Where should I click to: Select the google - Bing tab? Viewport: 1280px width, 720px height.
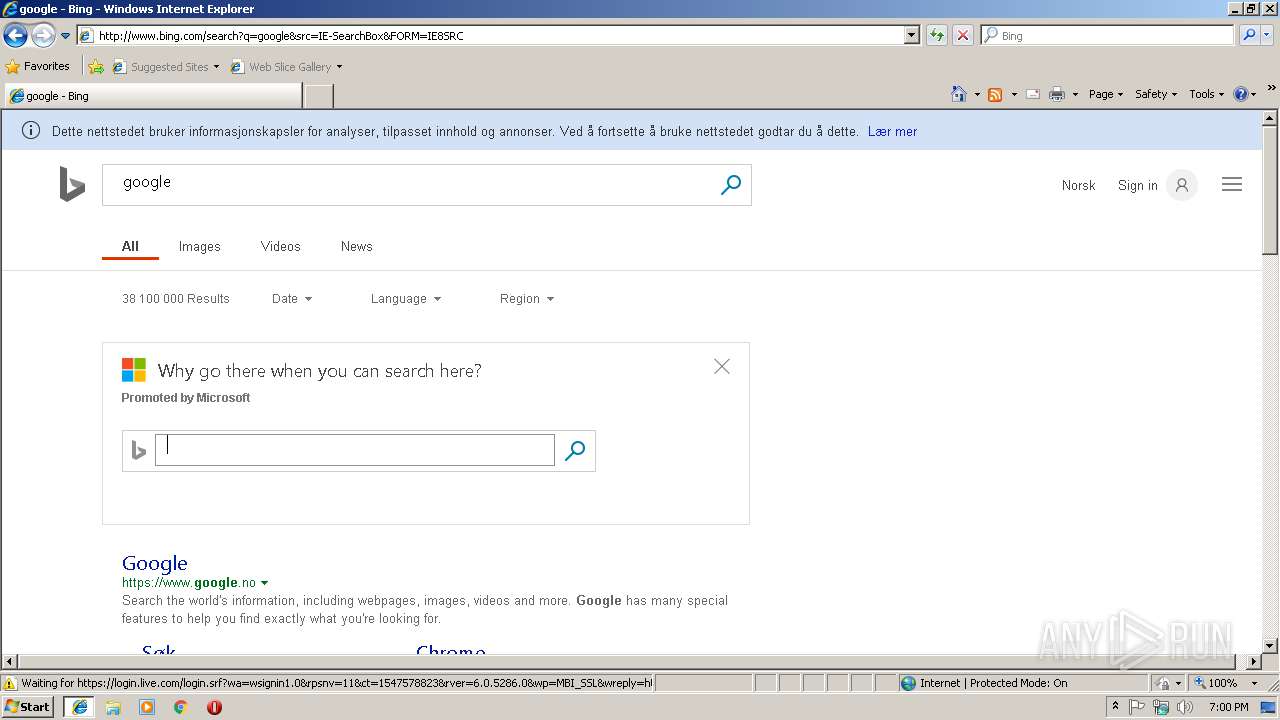[153, 96]
